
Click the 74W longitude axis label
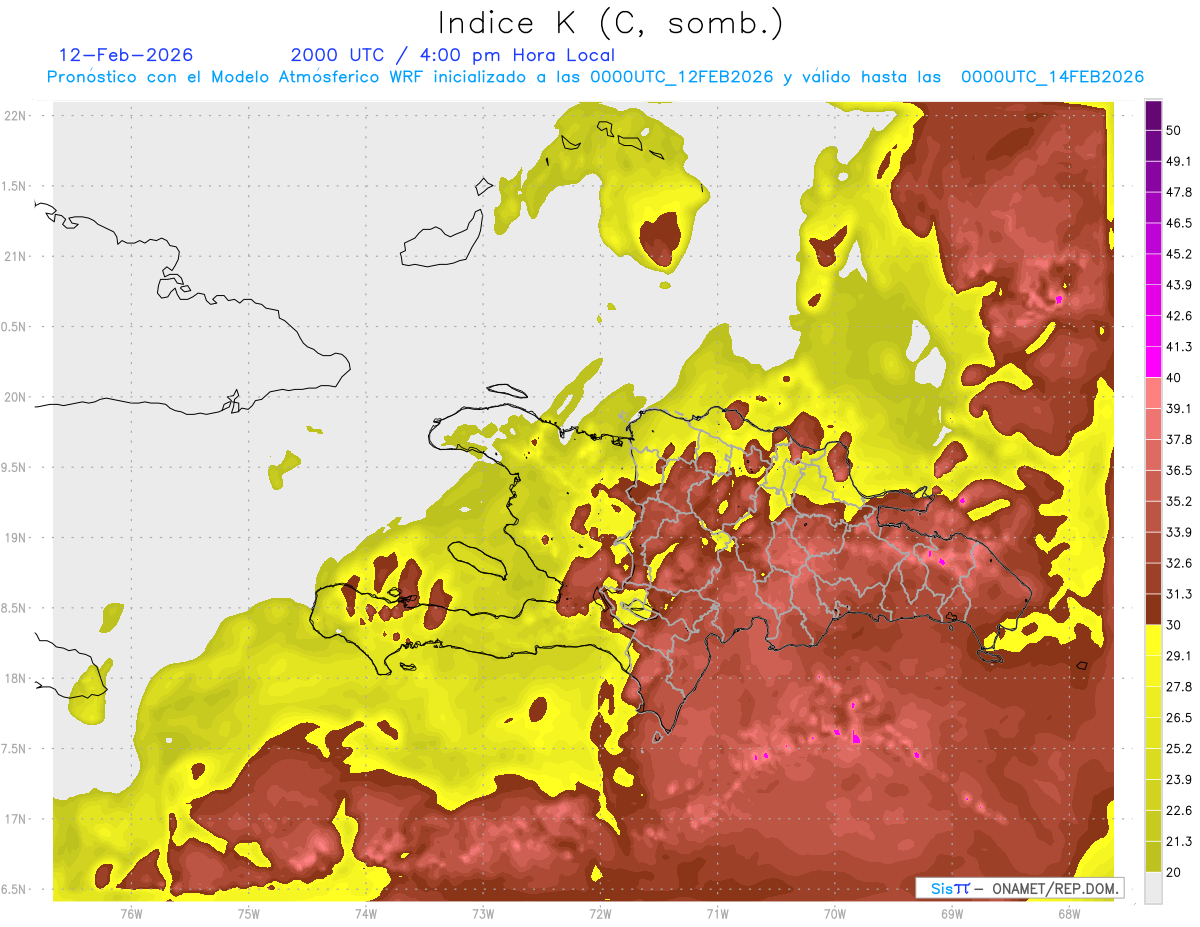[x=366, y=914]
